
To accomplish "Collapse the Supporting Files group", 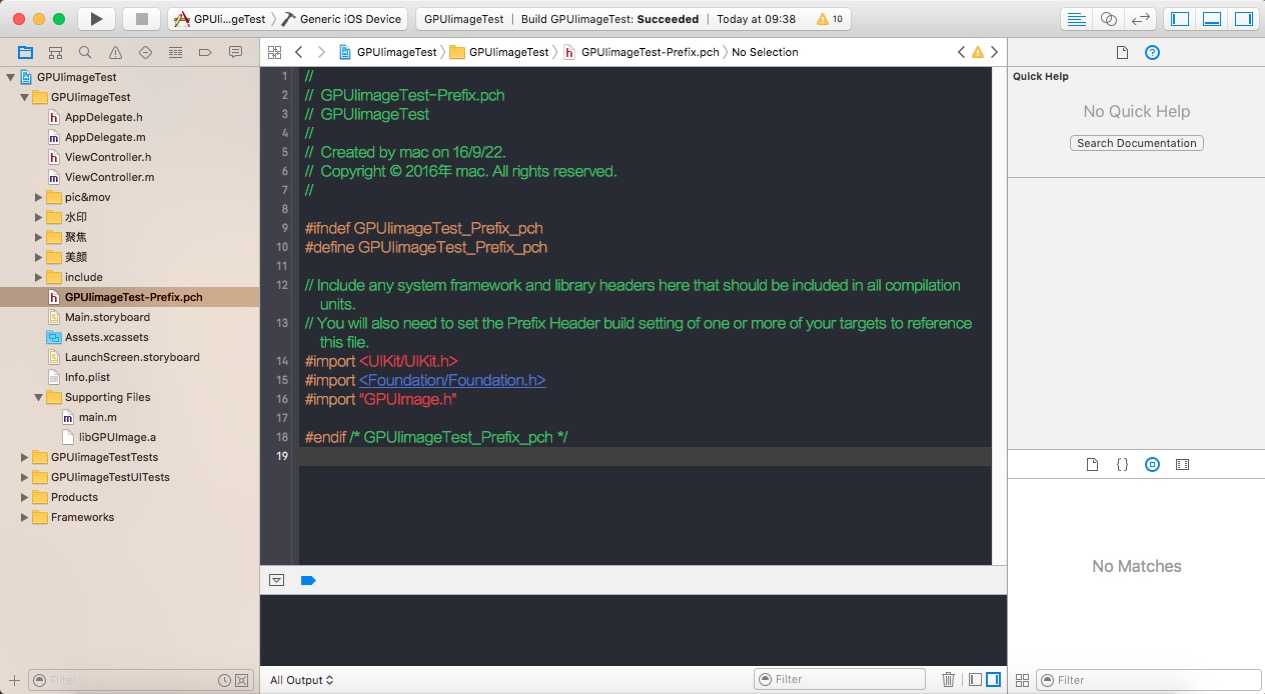I will click(x=39, y=397).
